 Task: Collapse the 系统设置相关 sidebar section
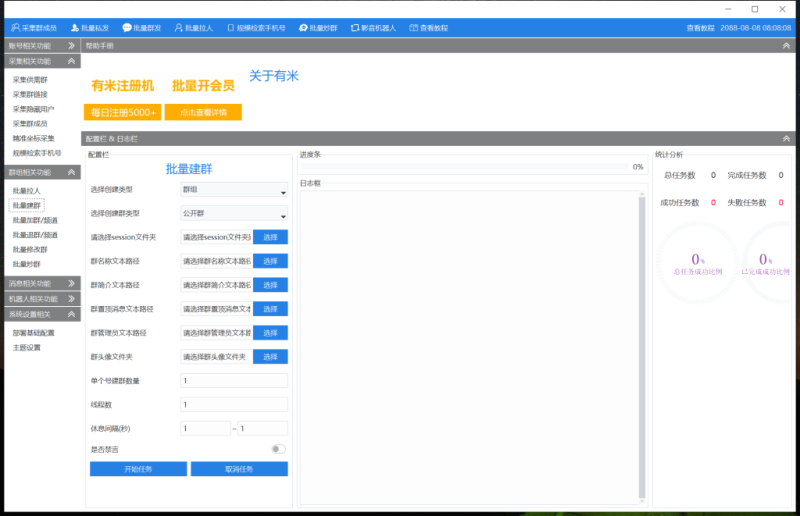click(42, 314)
